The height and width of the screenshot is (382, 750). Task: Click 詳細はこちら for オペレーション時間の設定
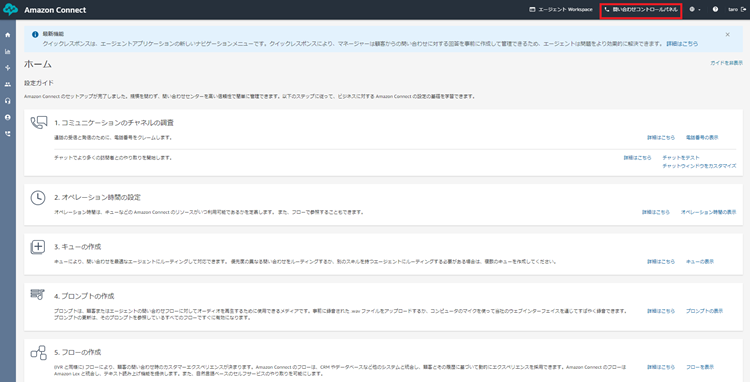(x=656, y=212)
